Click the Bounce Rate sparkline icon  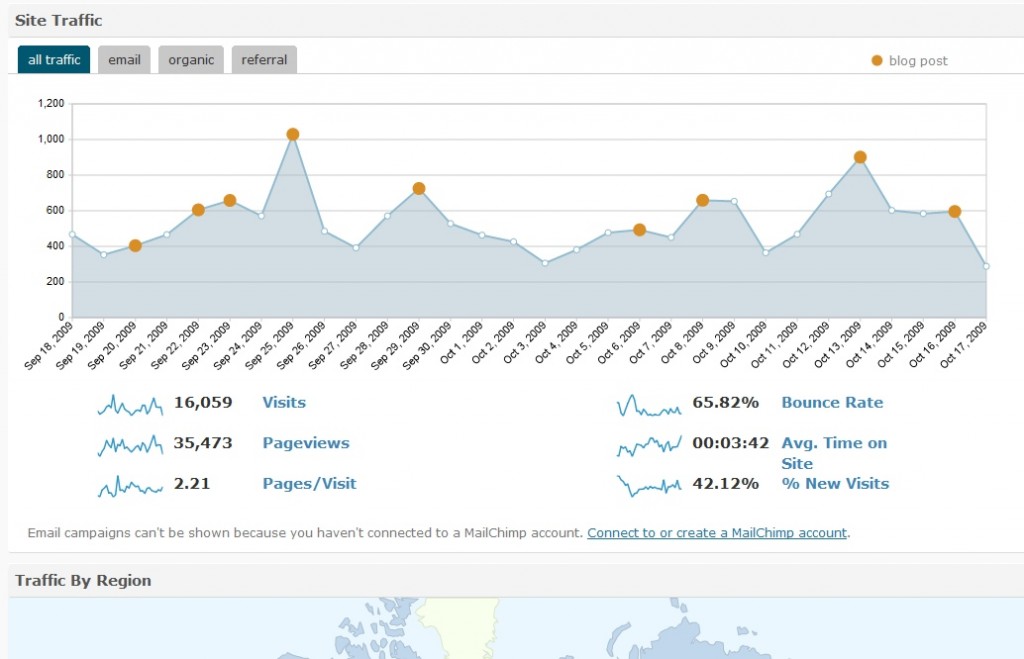[x=648, y=406]
